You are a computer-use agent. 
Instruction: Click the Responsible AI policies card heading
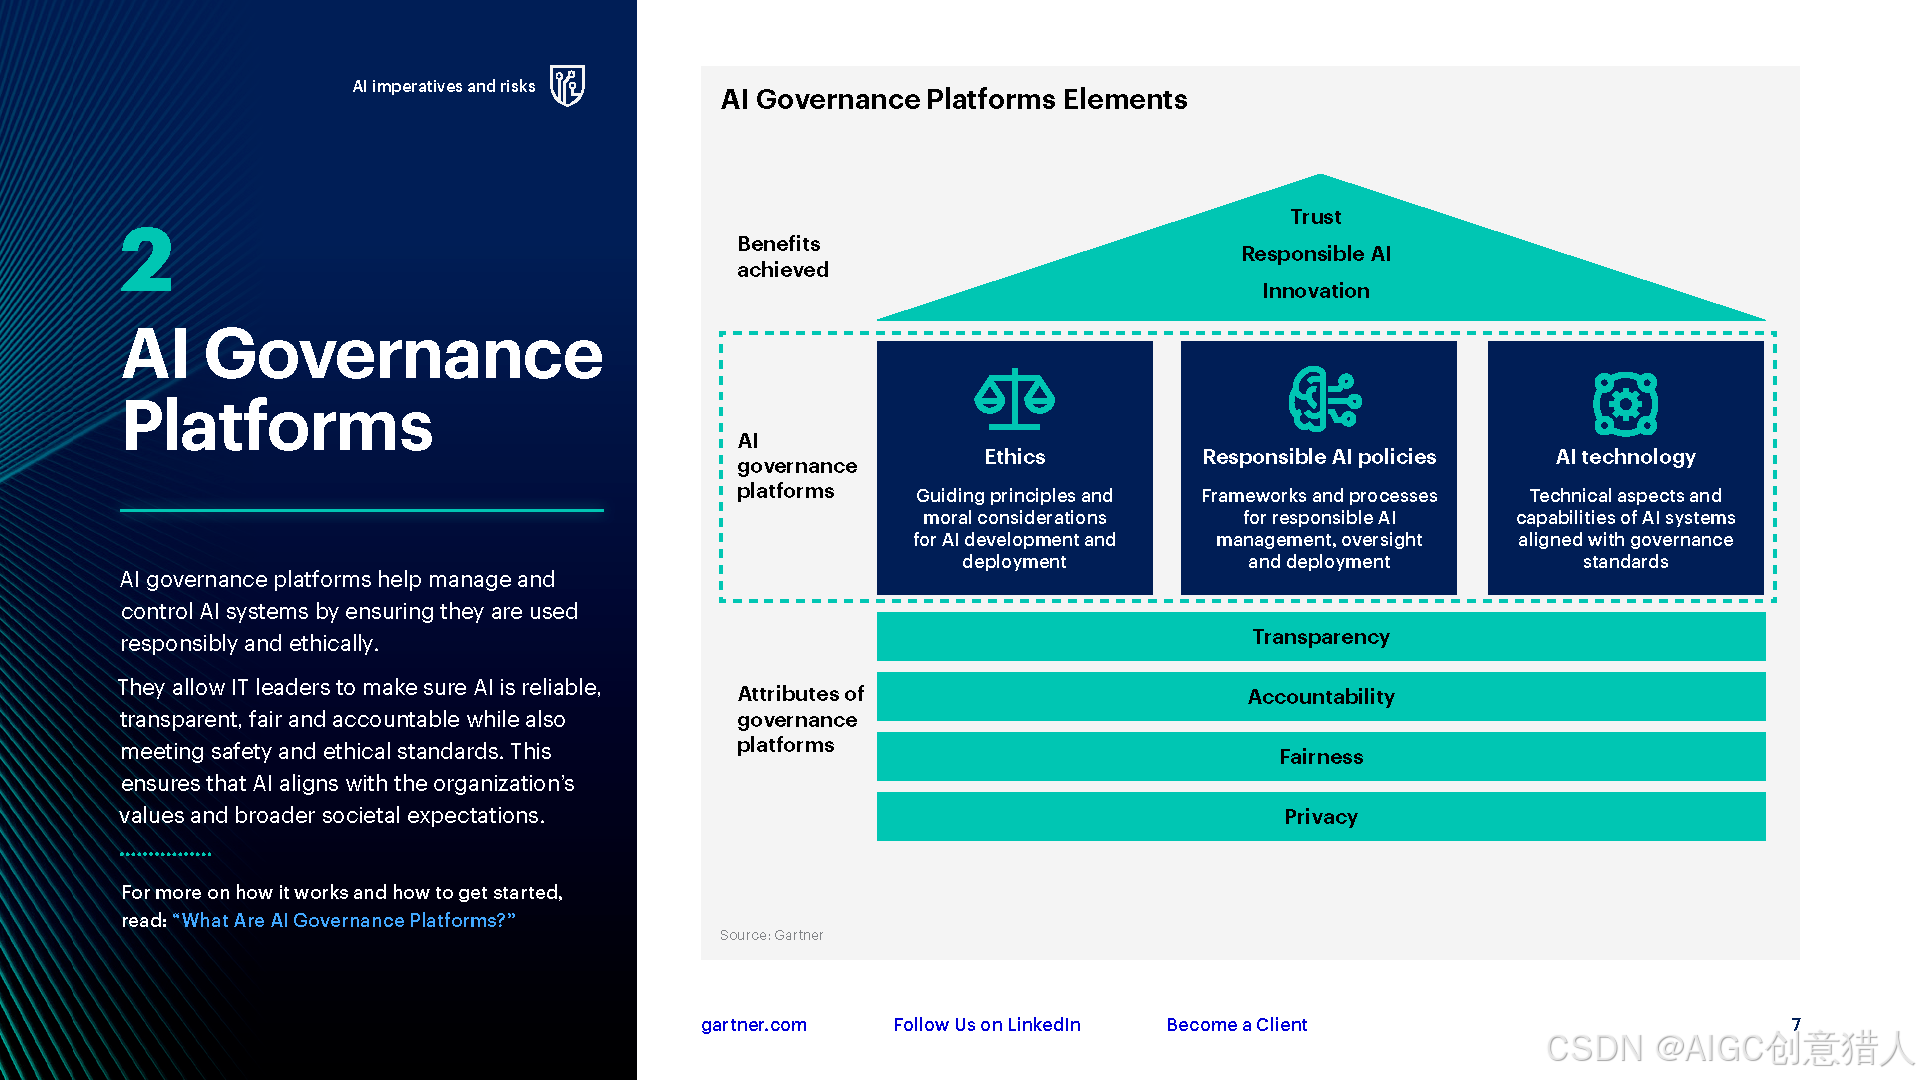click(1318, 457)
